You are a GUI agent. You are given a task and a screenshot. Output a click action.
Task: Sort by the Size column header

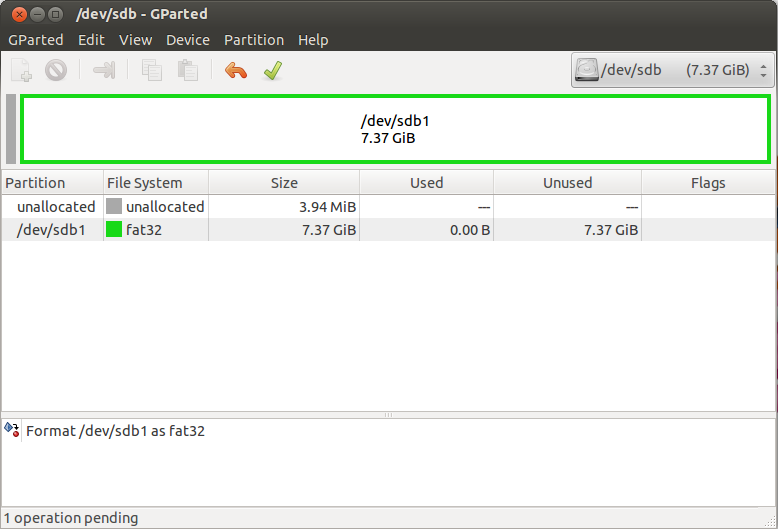tap(284, 183)
